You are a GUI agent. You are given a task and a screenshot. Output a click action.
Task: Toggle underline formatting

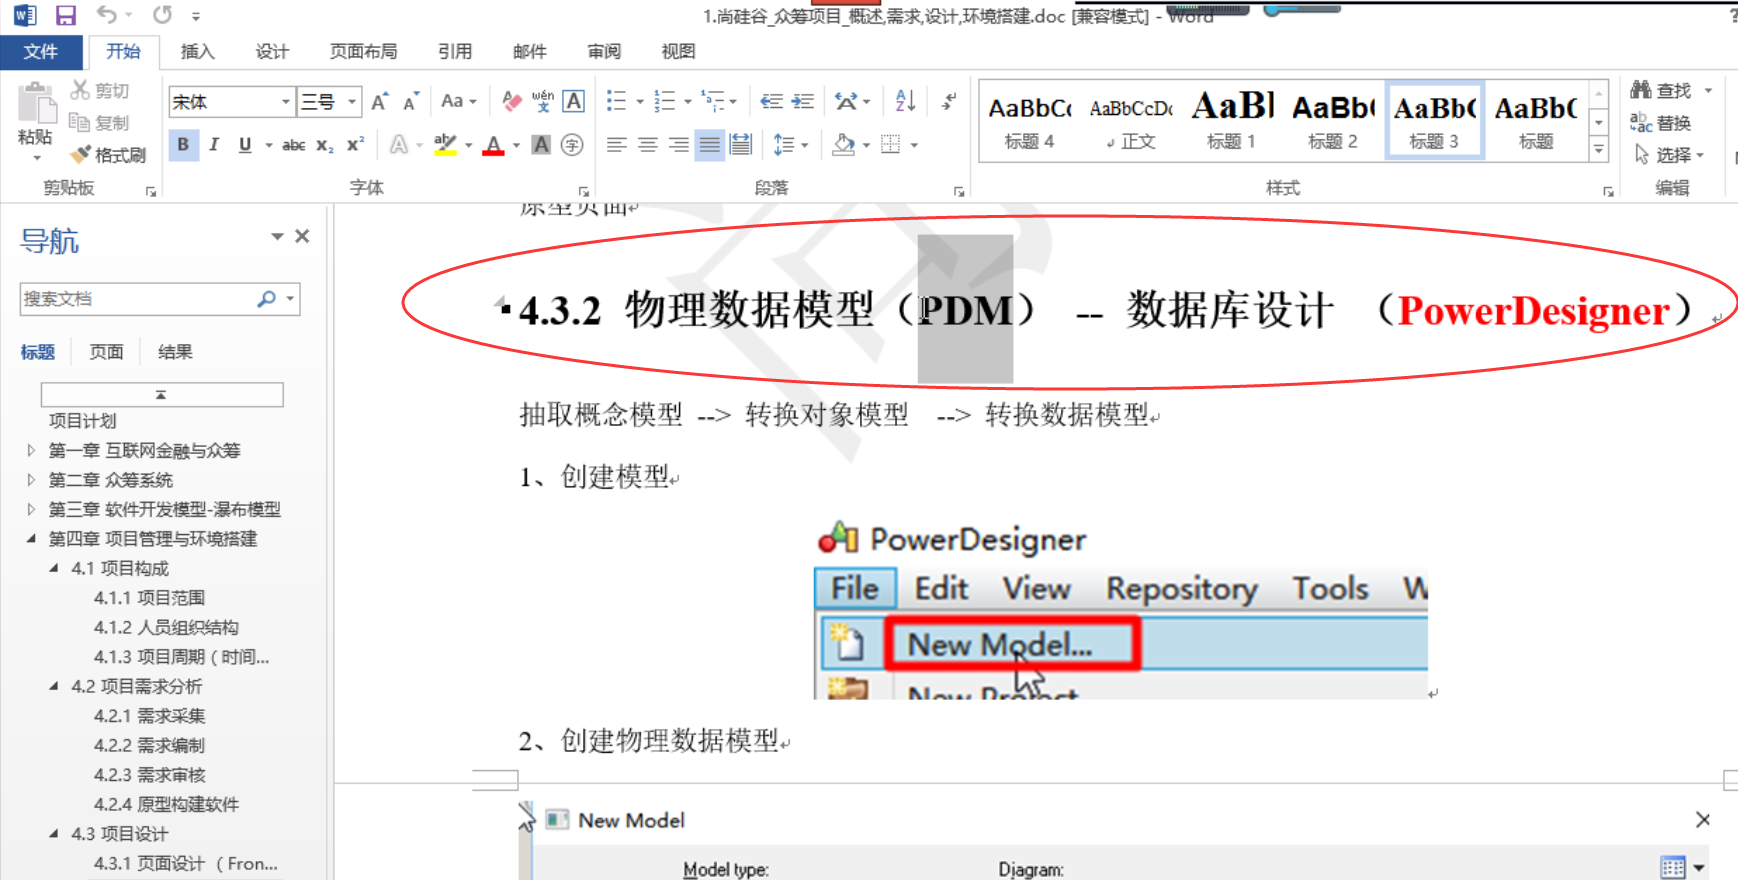click(245, 145)
